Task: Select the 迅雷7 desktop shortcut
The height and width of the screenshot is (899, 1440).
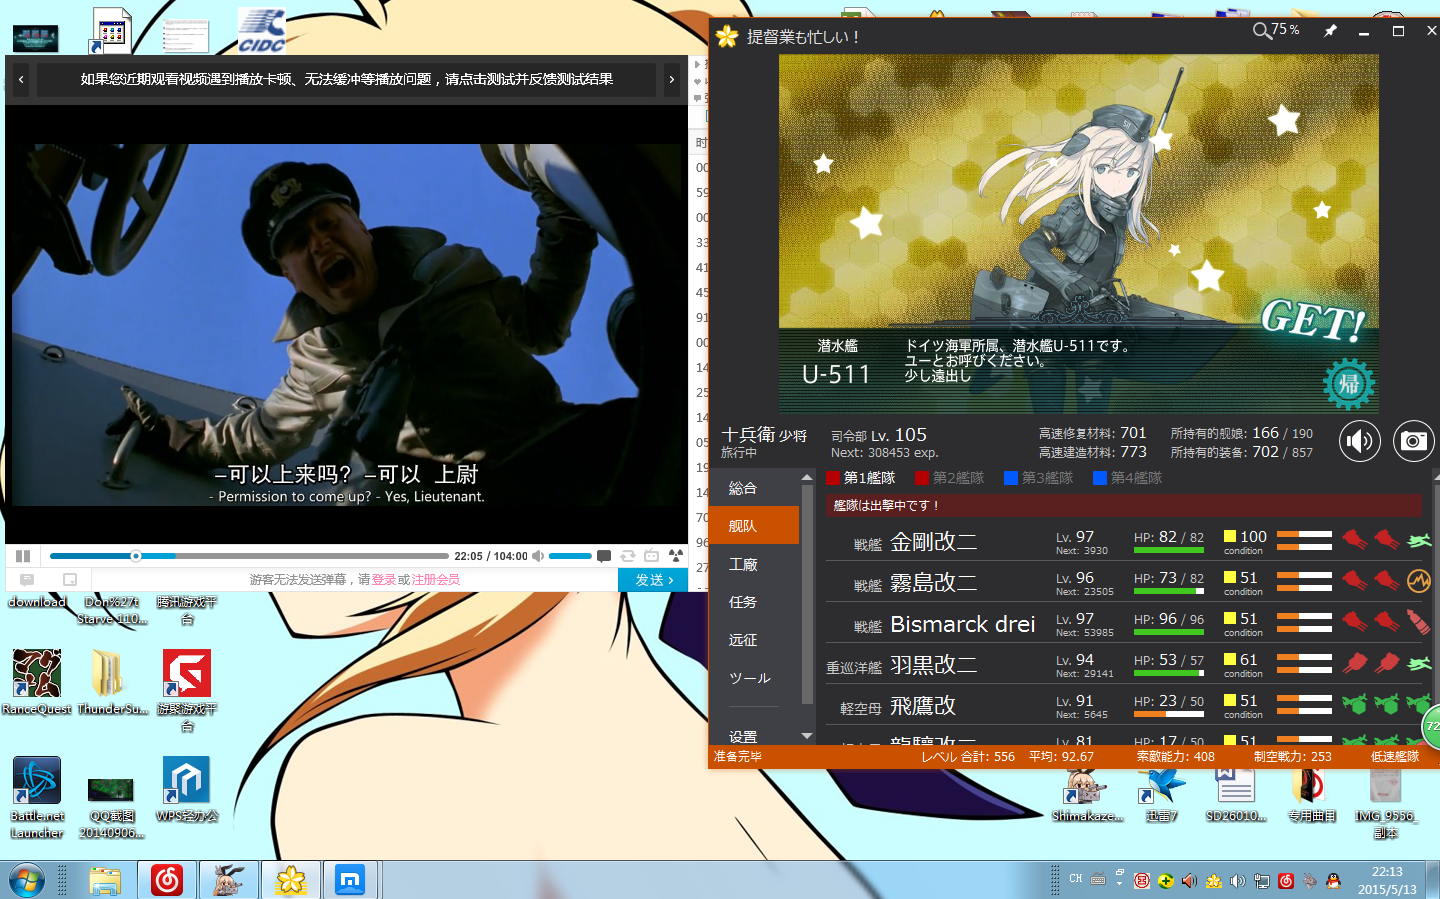Action: (1161, 797)
